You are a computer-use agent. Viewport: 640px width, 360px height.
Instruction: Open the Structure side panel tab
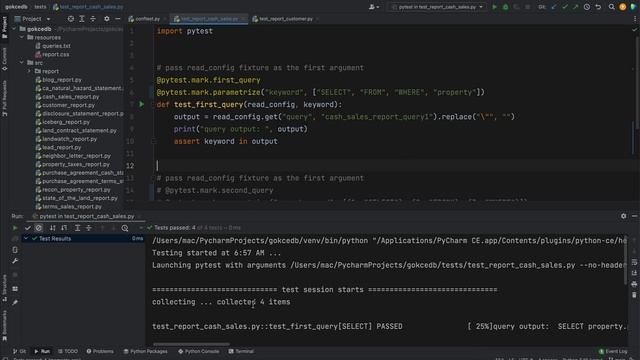point(4,288)
